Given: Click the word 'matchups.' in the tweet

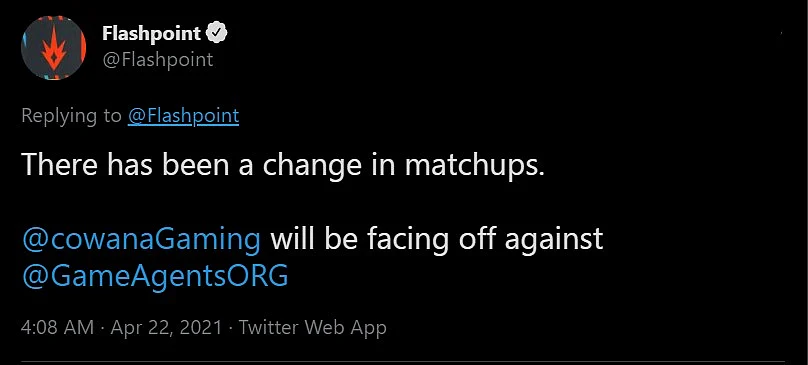Looking at the screenshot, I should click(475, 165).
